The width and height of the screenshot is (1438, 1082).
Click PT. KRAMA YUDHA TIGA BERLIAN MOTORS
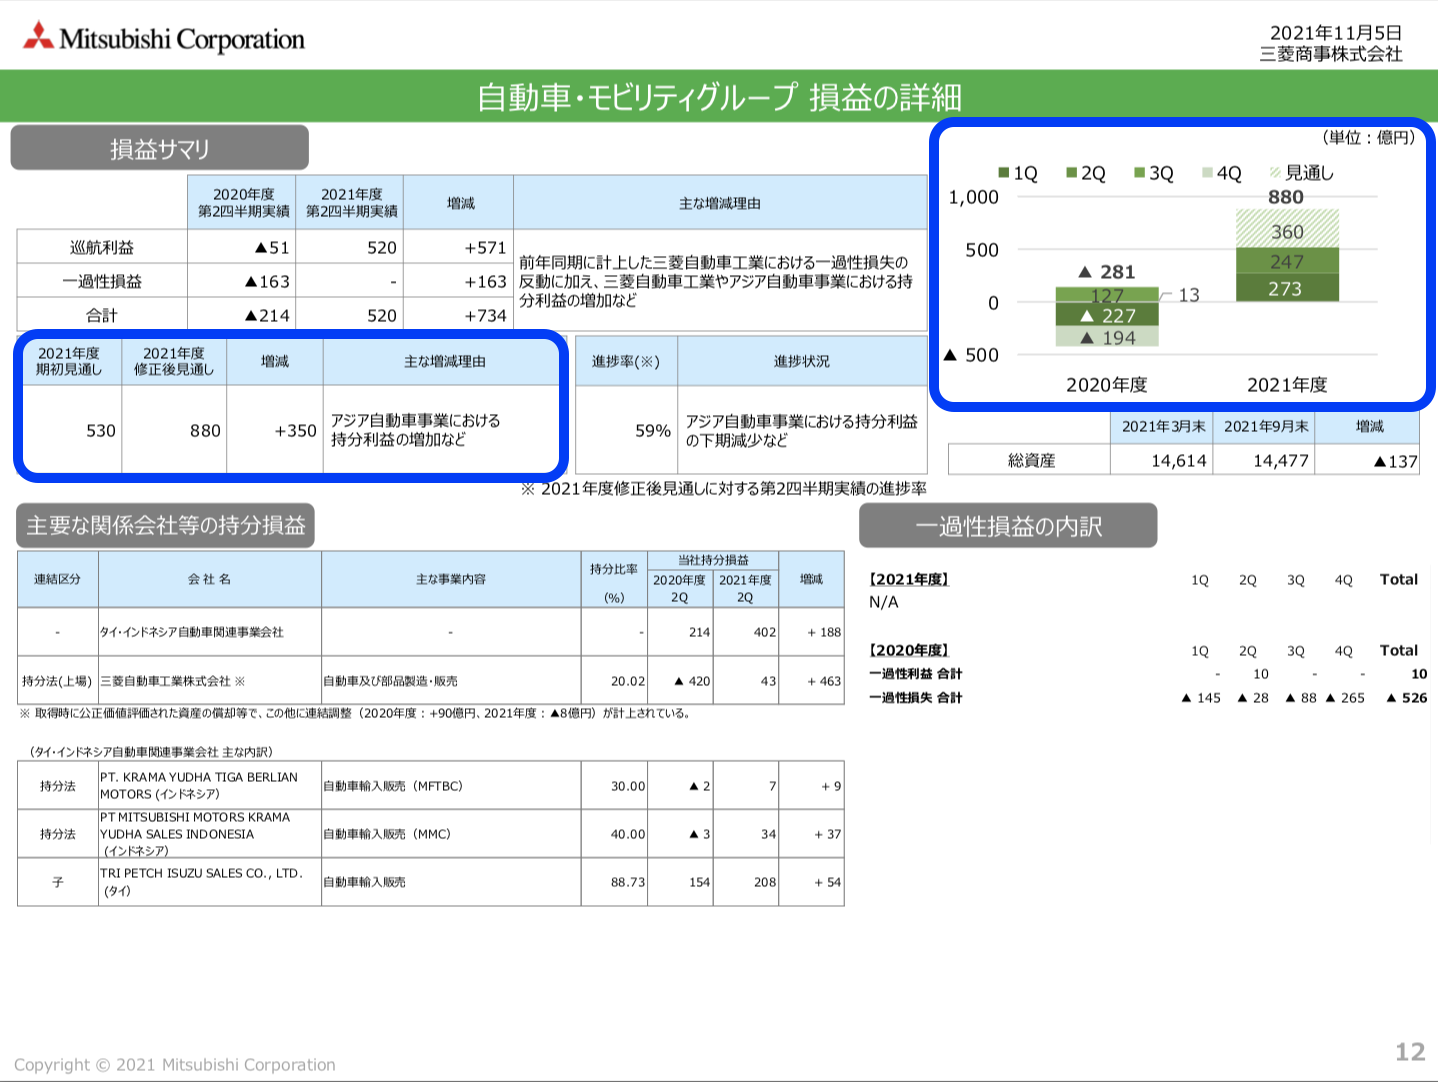(199, 786)
